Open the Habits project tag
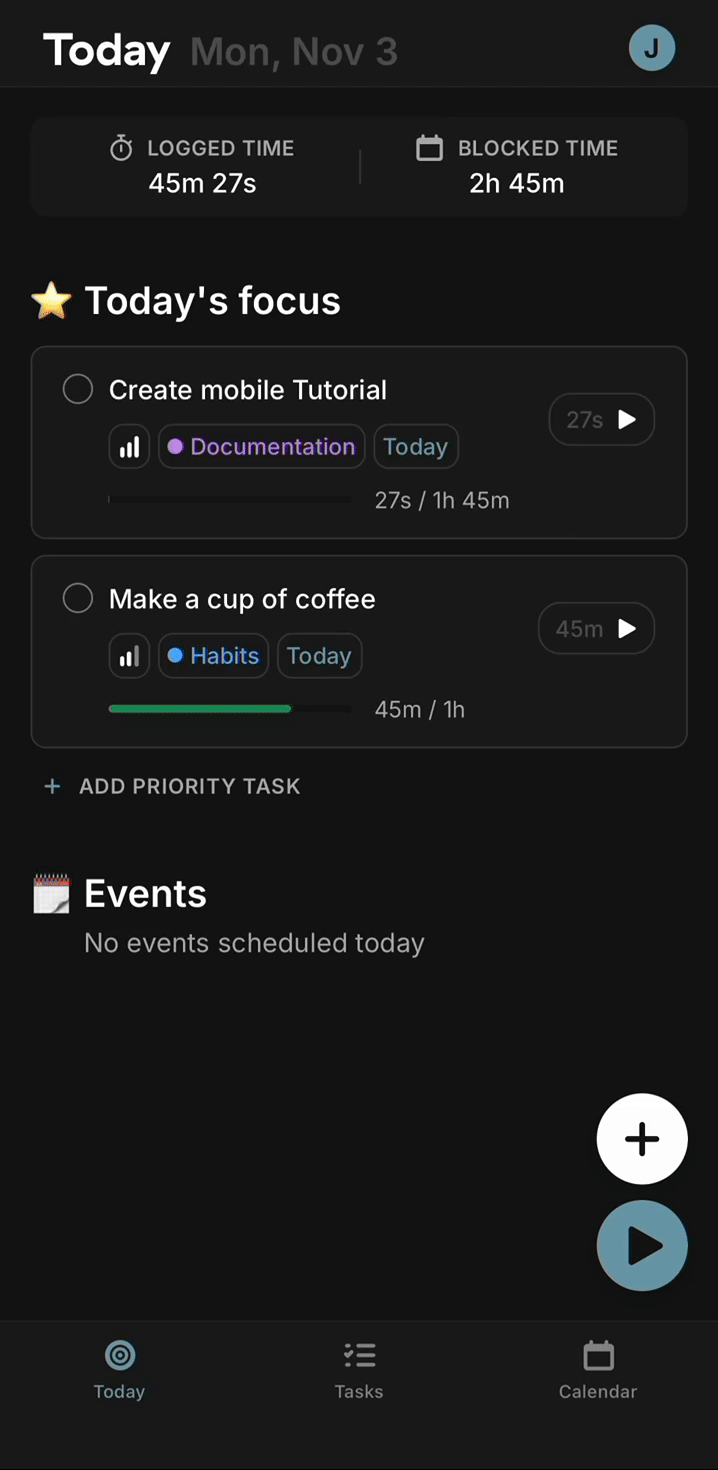The height and width of the screenshot is (1470, 718). coord(213,656)
